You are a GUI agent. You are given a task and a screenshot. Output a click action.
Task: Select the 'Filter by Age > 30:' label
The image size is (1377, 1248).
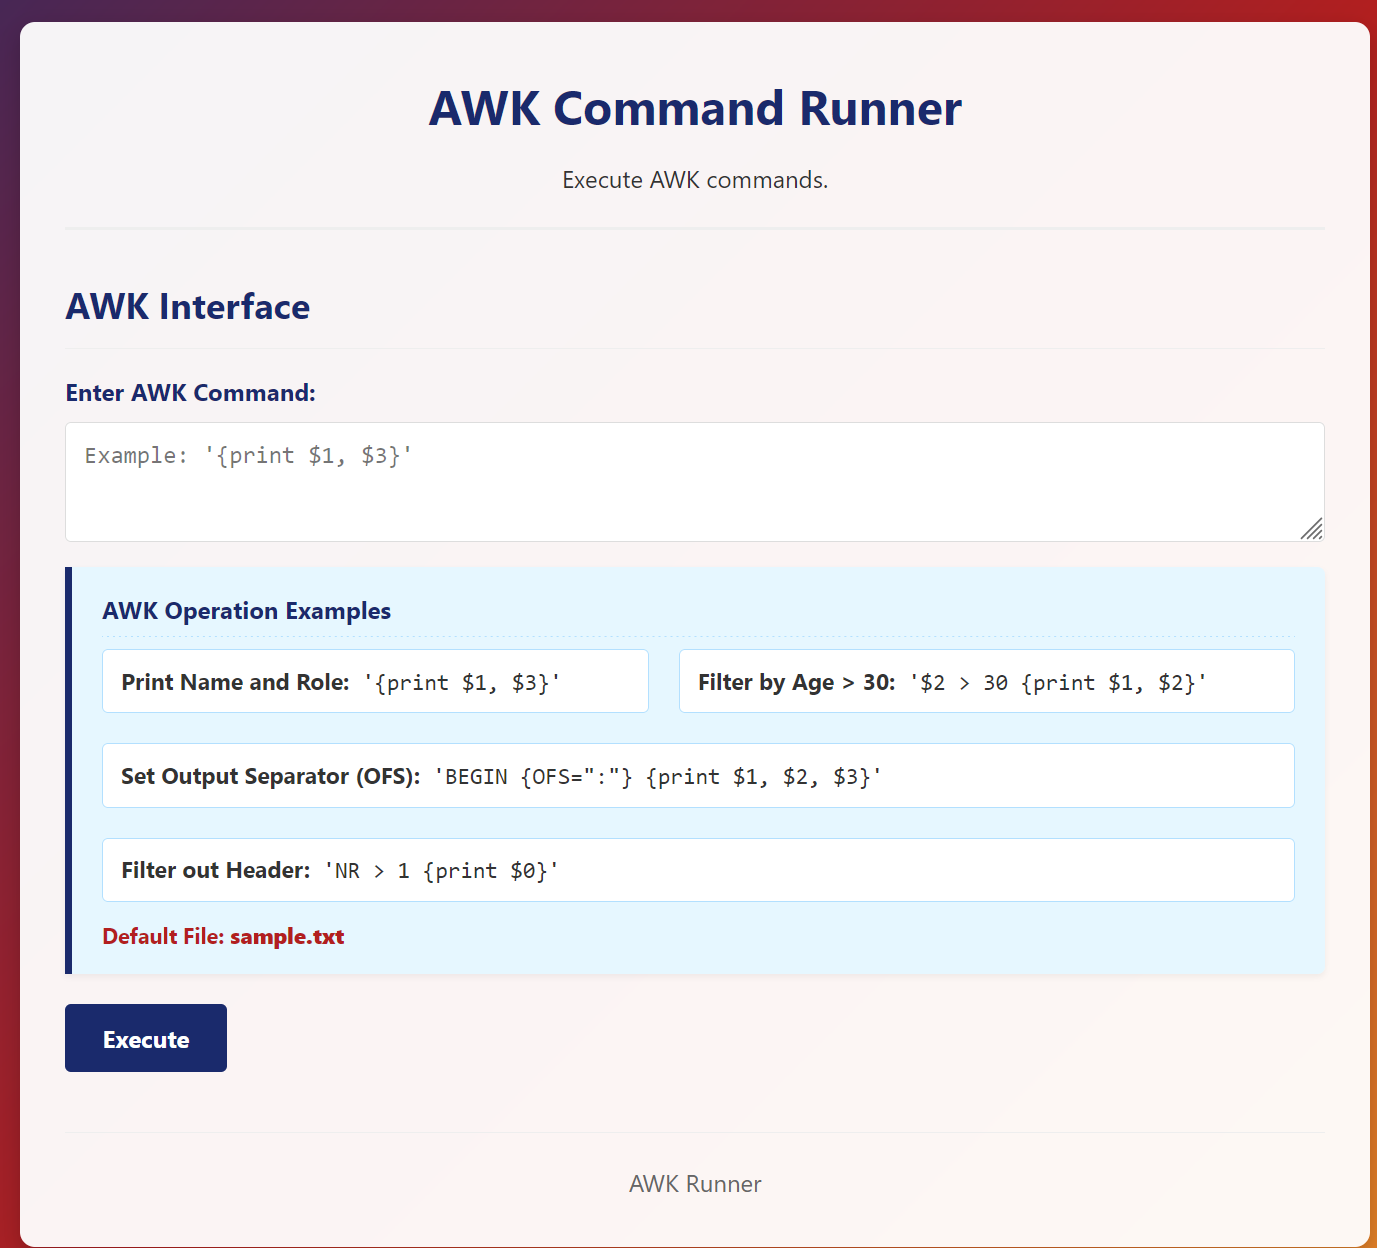(796, 682)
